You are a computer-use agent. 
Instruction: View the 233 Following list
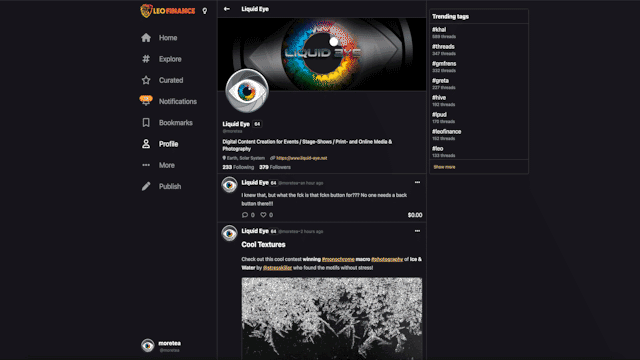(x=238, y=167)
